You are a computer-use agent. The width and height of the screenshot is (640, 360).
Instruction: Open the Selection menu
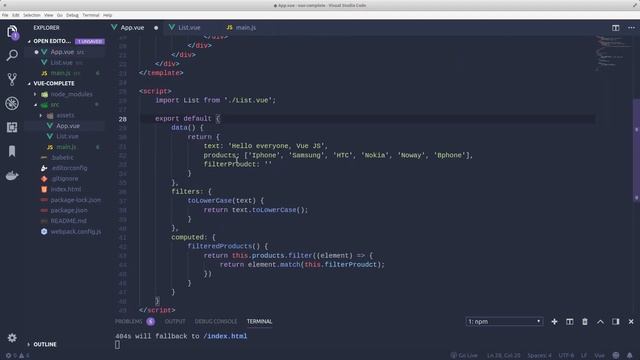tap(31, 15)
